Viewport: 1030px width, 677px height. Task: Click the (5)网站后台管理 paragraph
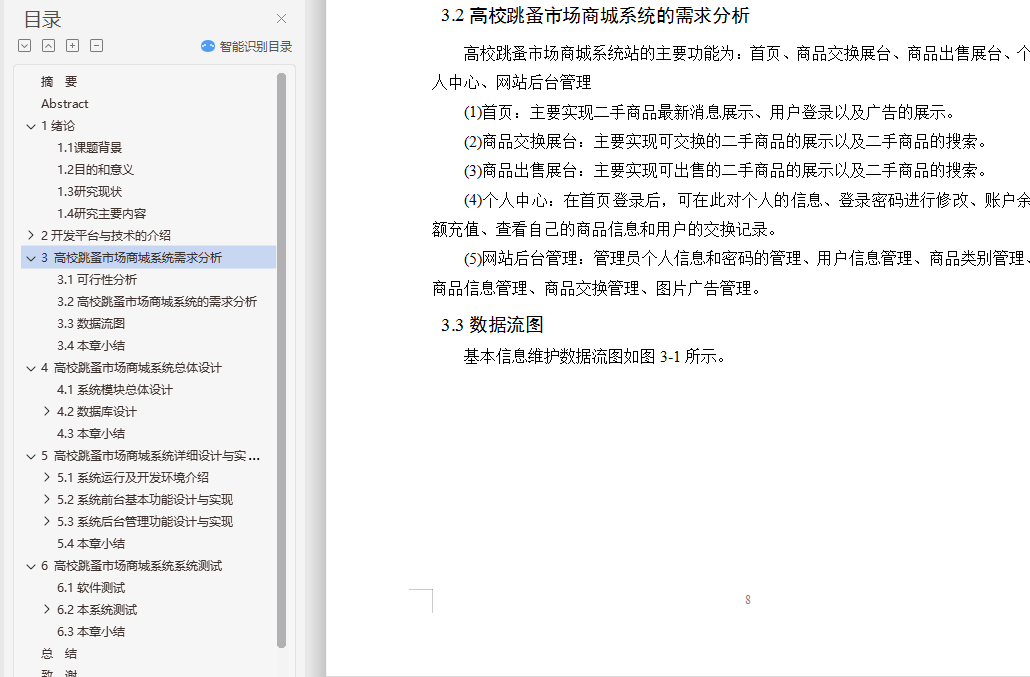(730, 273)
